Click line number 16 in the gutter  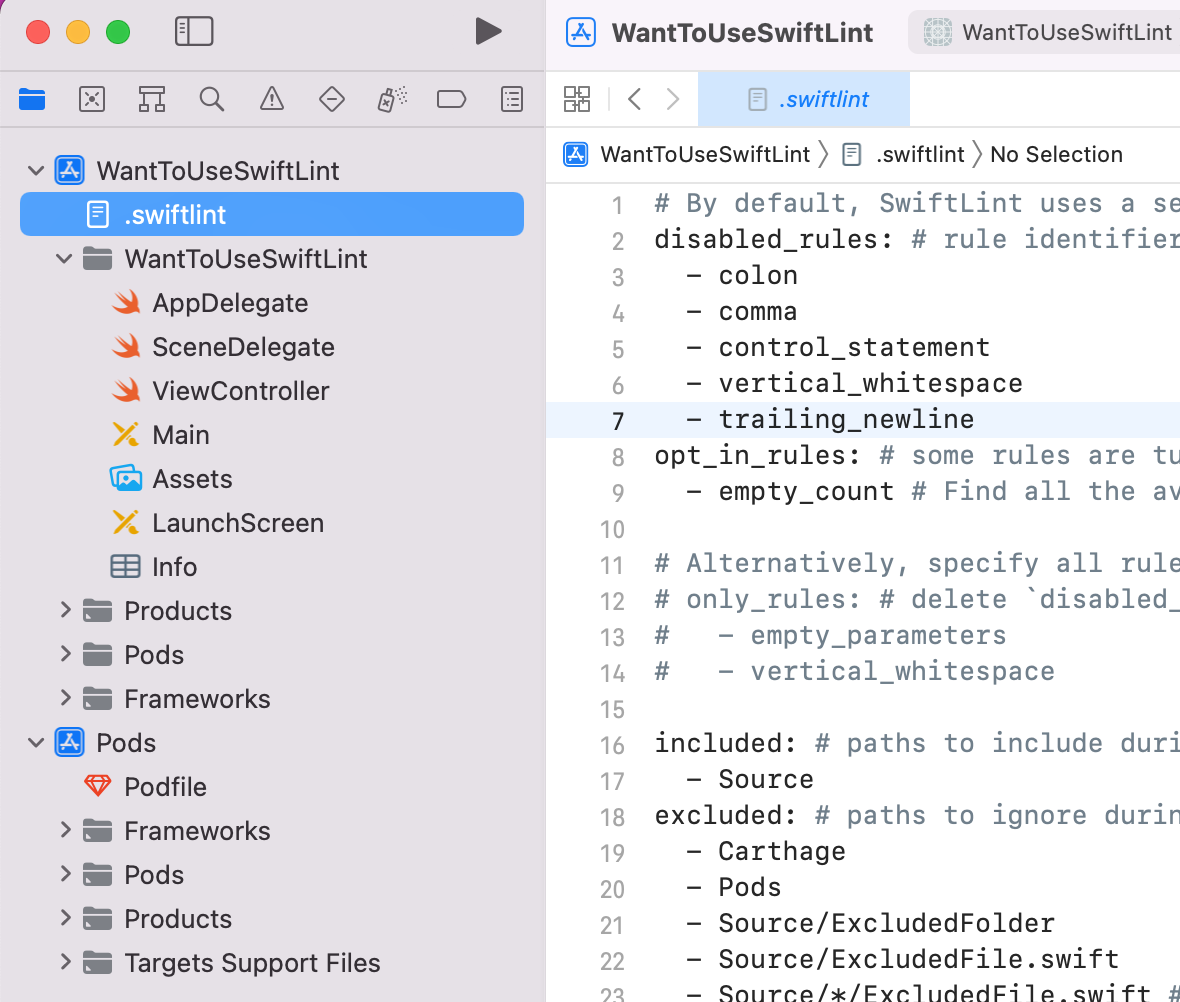point(613,745)
